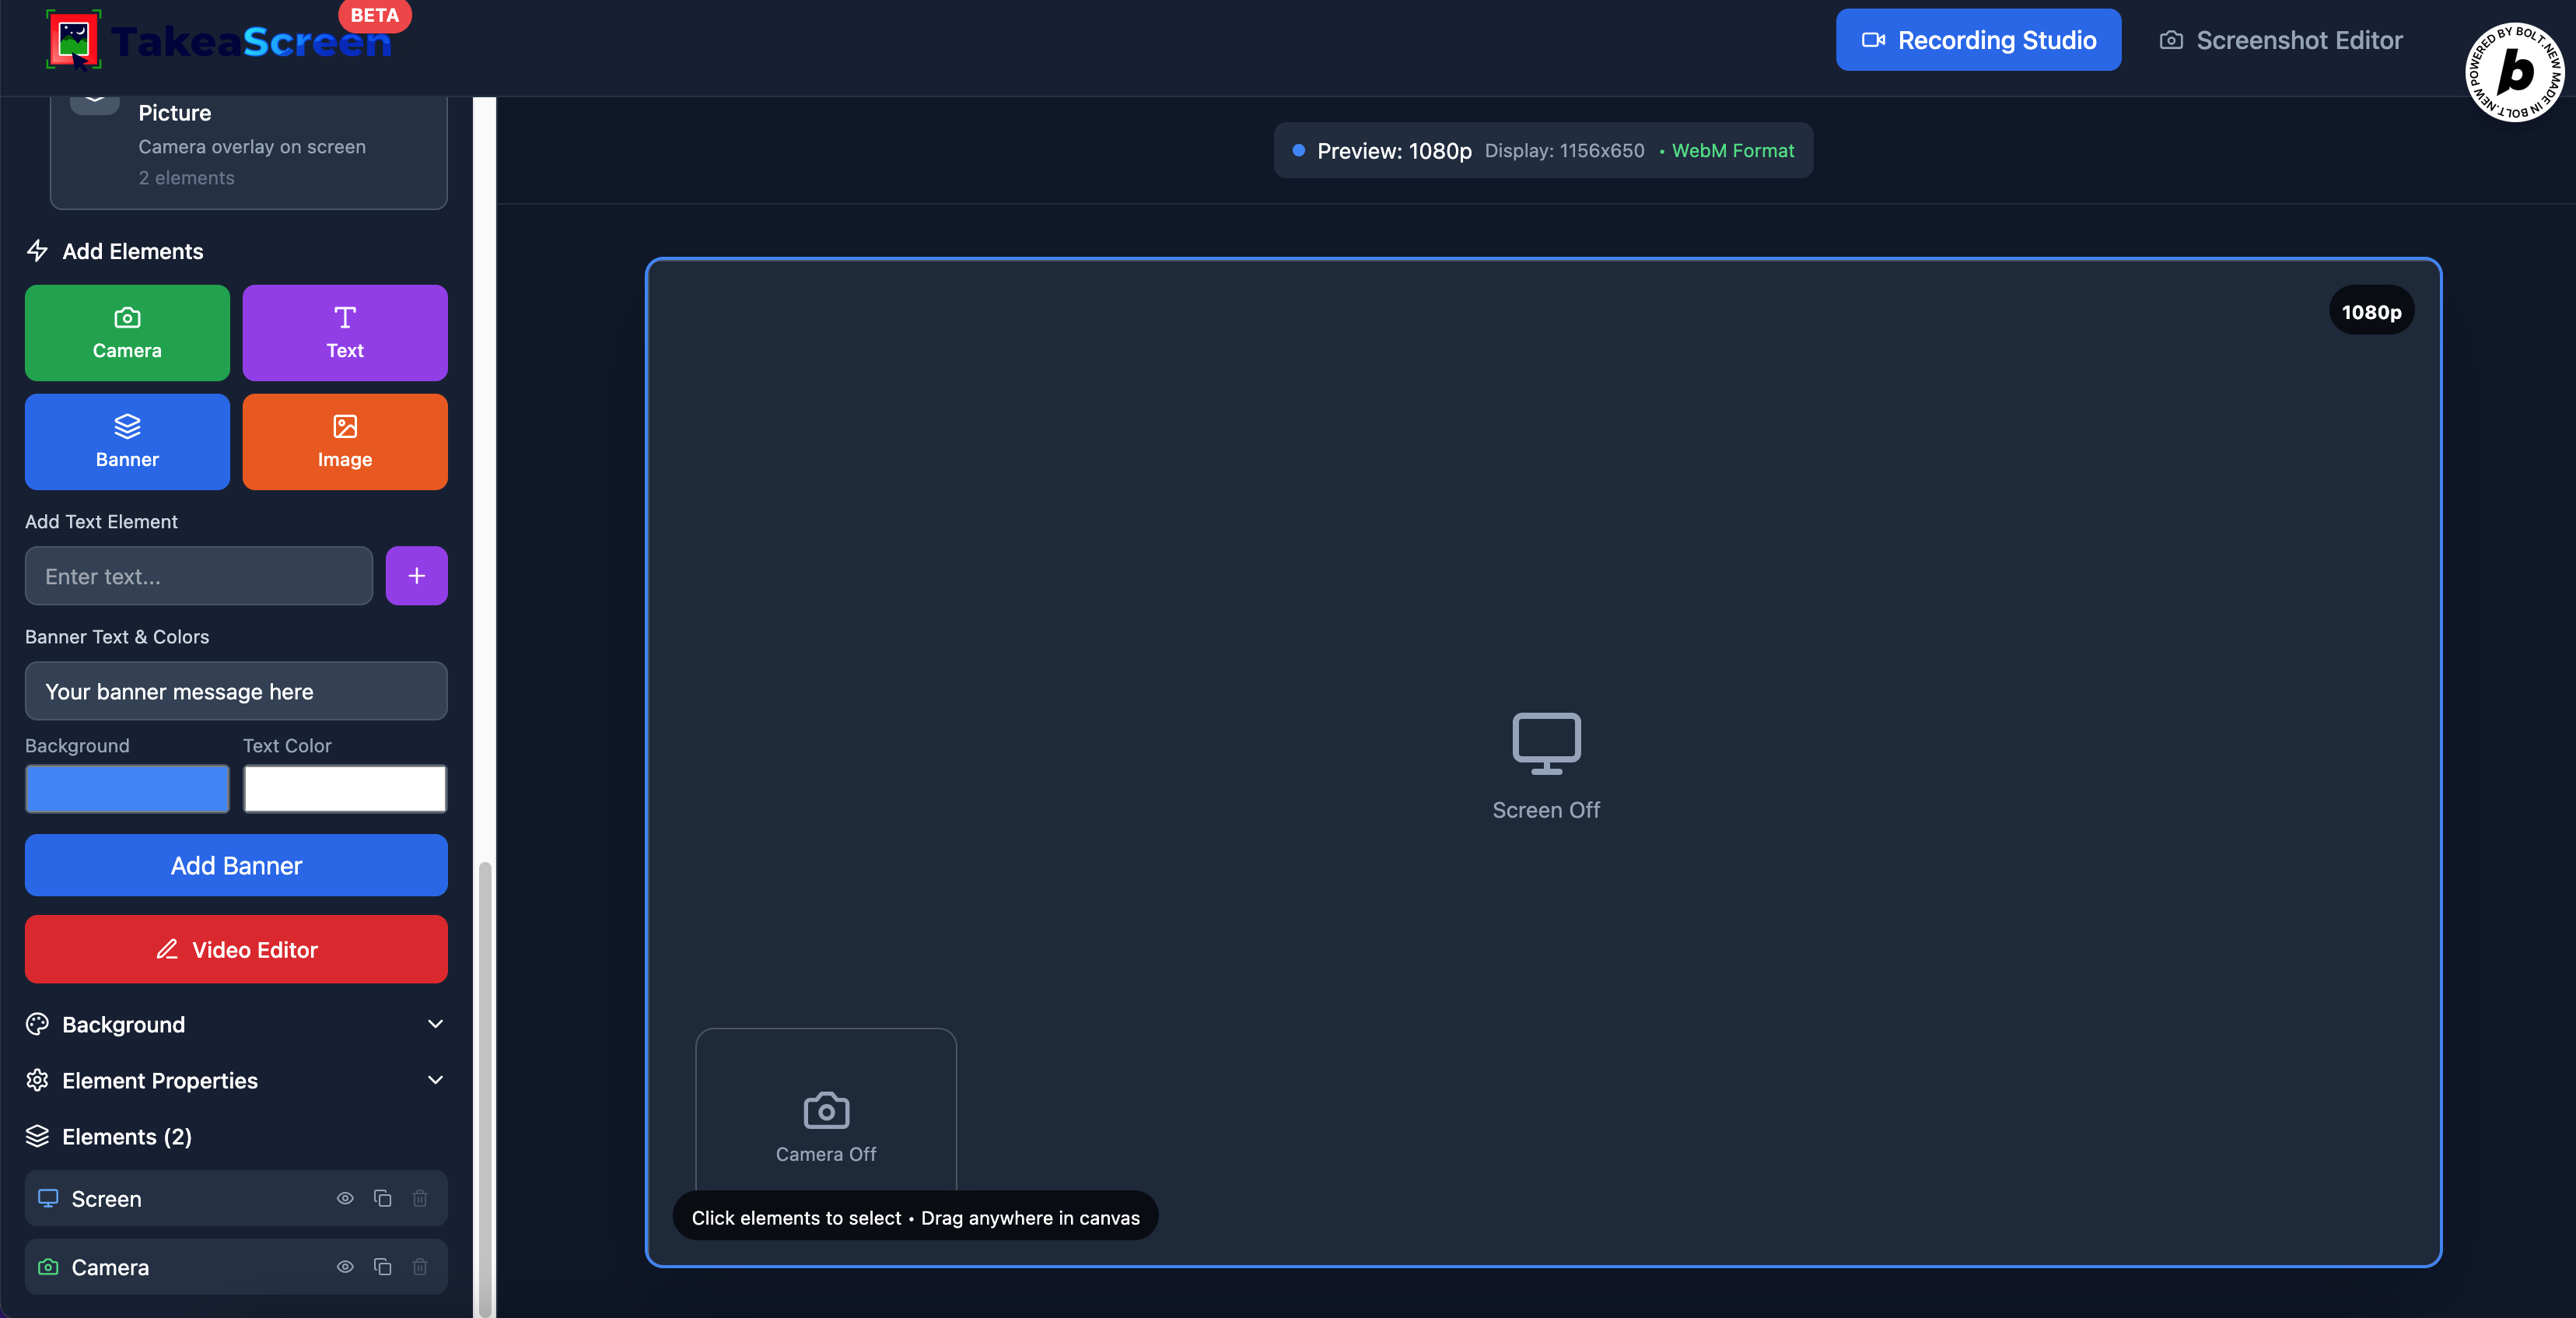Viewport: 2576px width, 1318px height.
Task: Delete the Camera element
Action: pyautogui.click(x=420, y=1267)
